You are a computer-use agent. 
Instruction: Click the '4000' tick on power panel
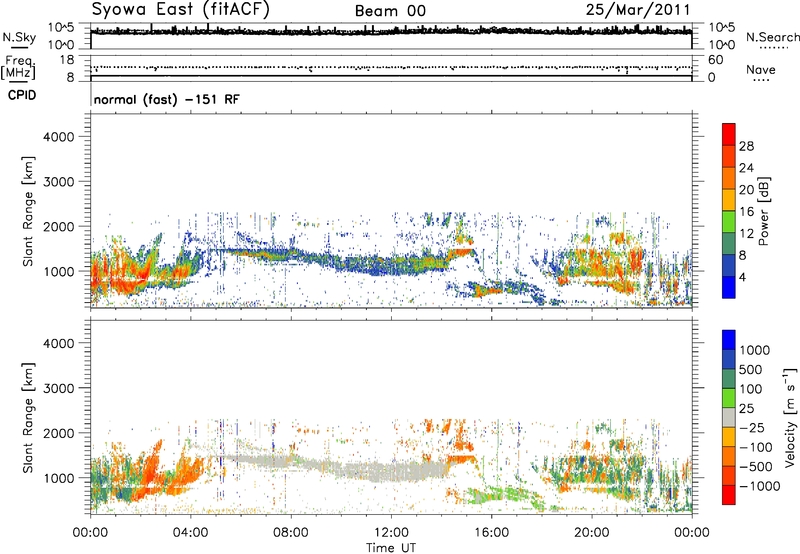58,137
